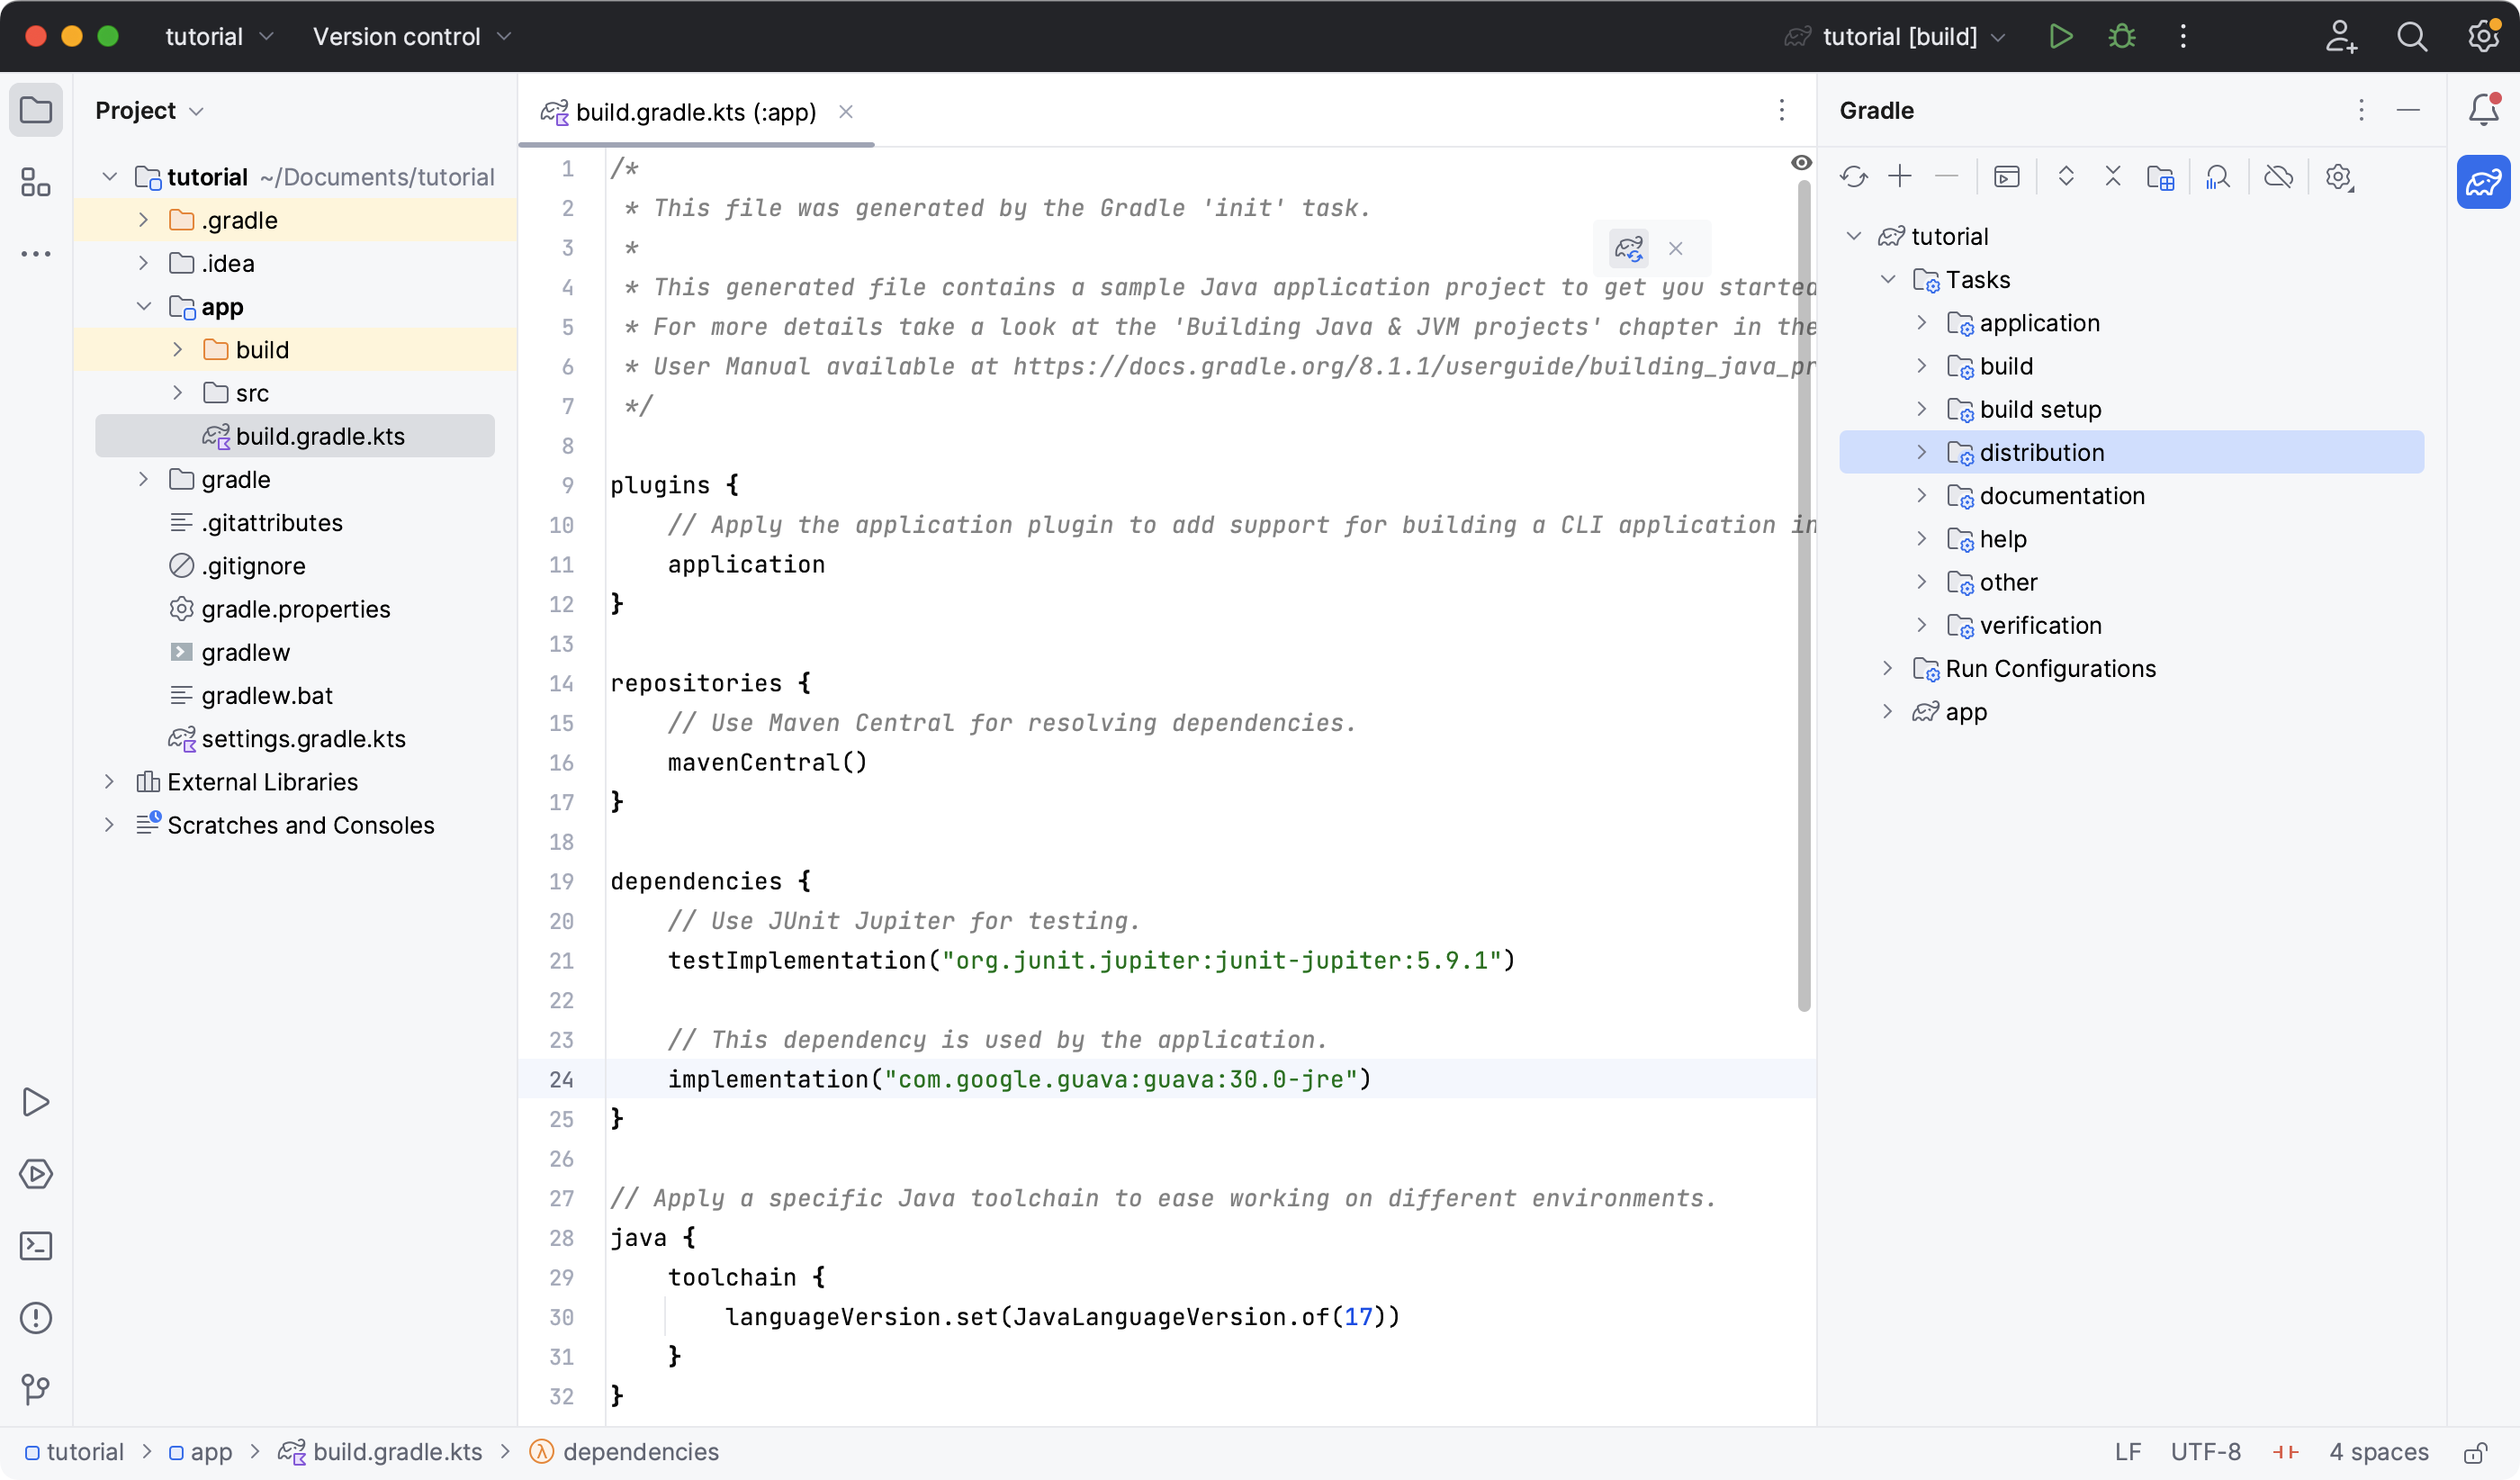Image resolution: width=2520 pixels, height=1480 pixels.
Task: Toggle reader mode eye icon in editor
Action: [1801, 163]
